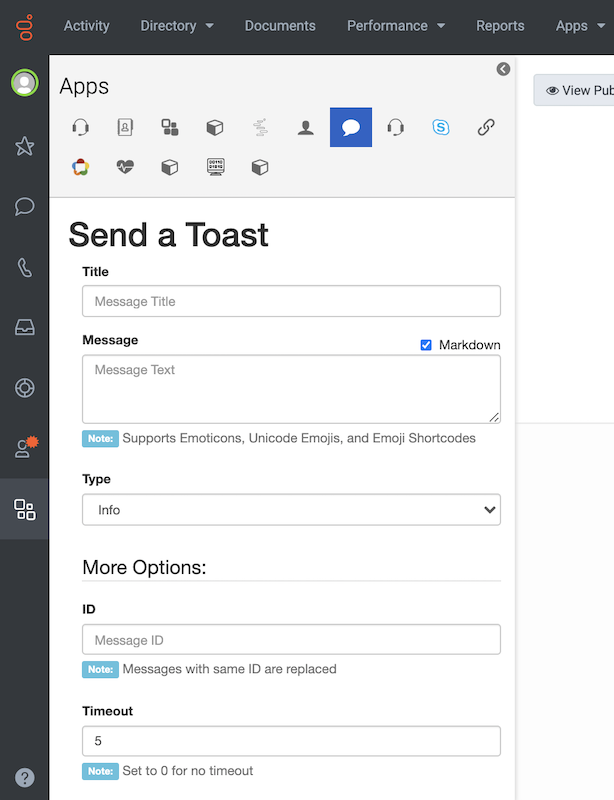614x800 pixels.
Task: Go to the Activity tab
Action: pyautogui.click(x=87, y=26)
